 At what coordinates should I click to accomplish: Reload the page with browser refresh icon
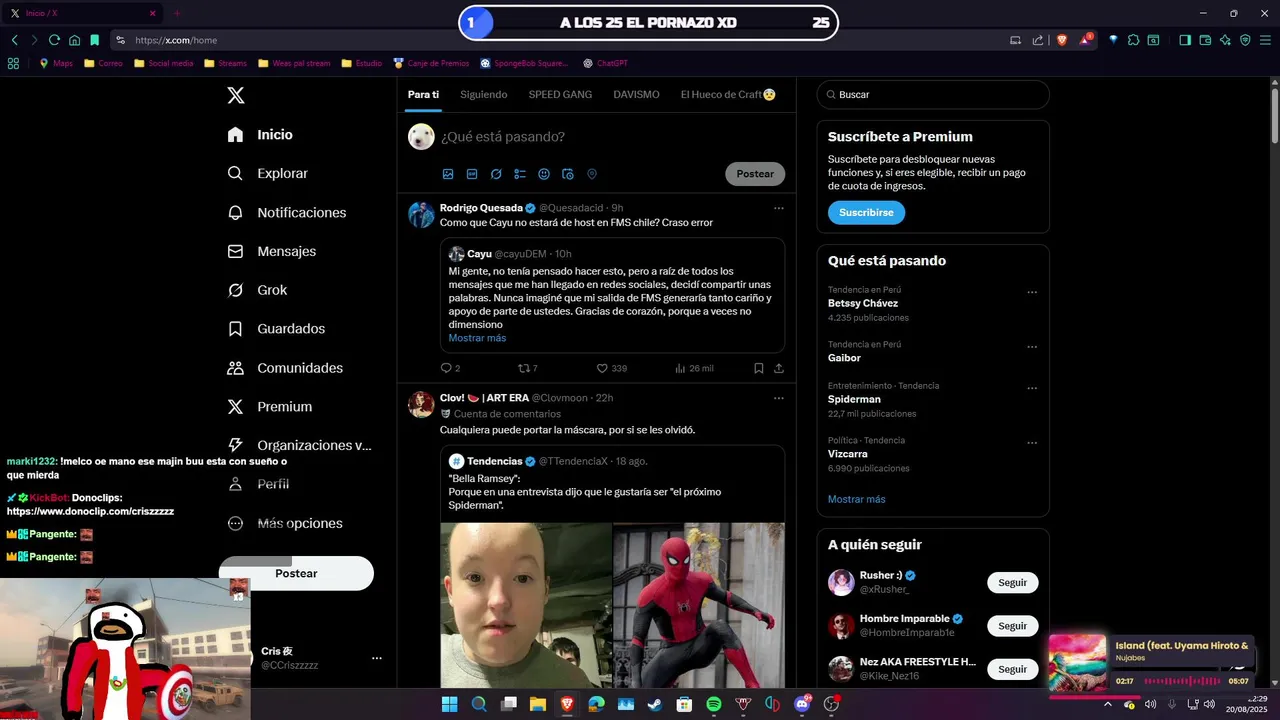click(x=54, y=40)
